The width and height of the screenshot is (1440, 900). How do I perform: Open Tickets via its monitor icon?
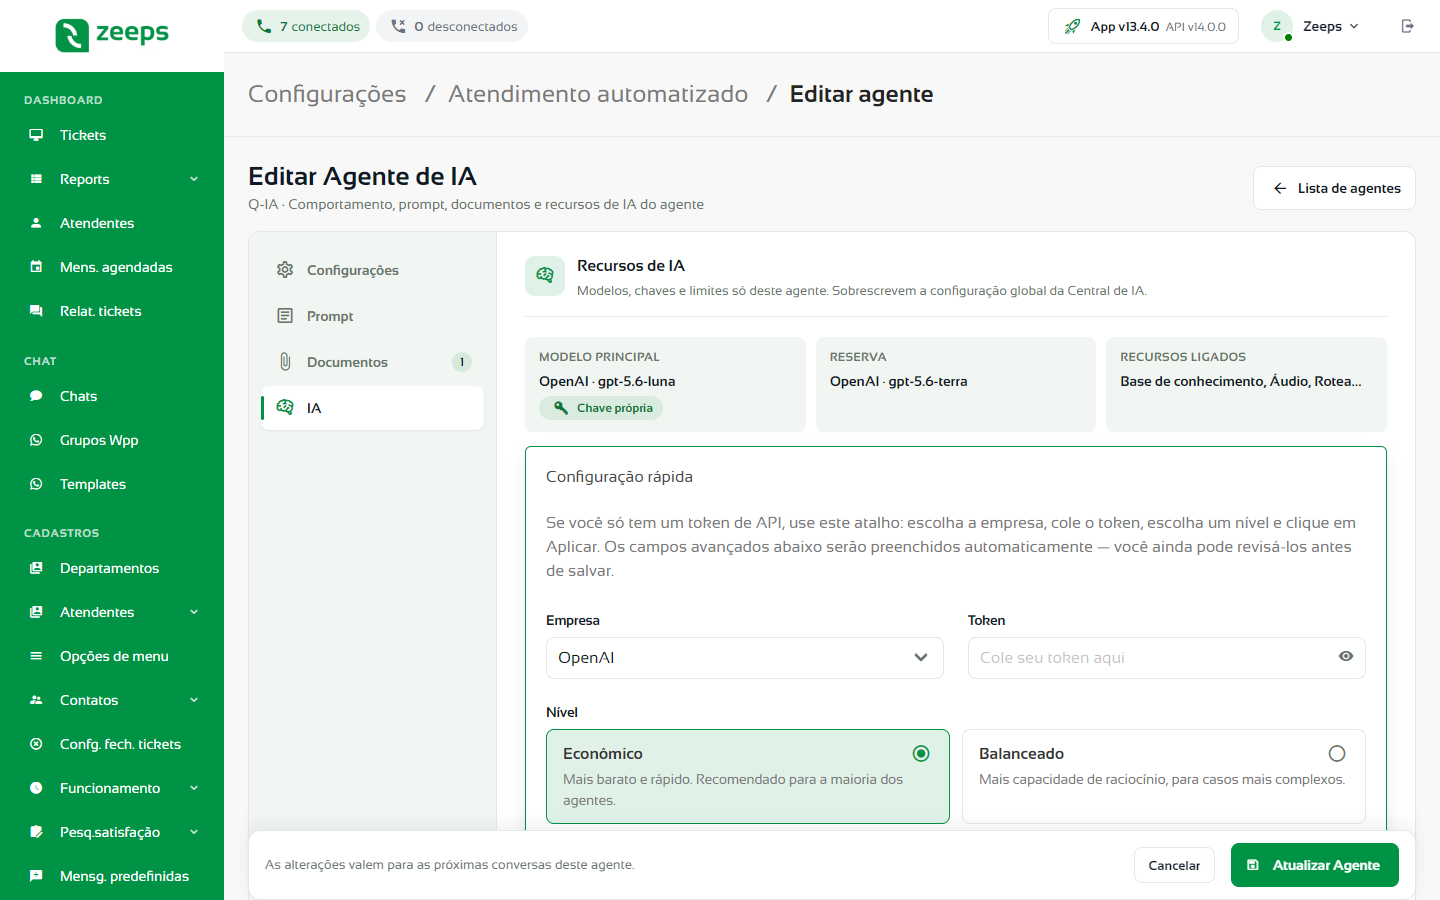tap(36, 135)
